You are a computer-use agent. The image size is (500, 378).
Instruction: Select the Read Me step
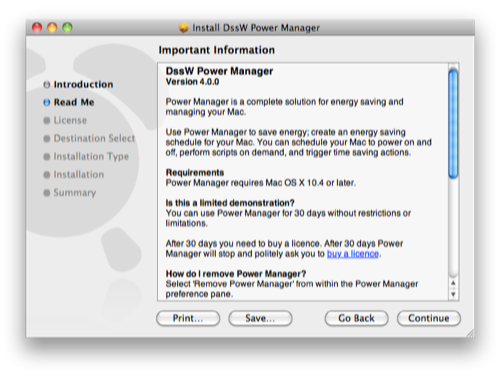pos(74,102)
